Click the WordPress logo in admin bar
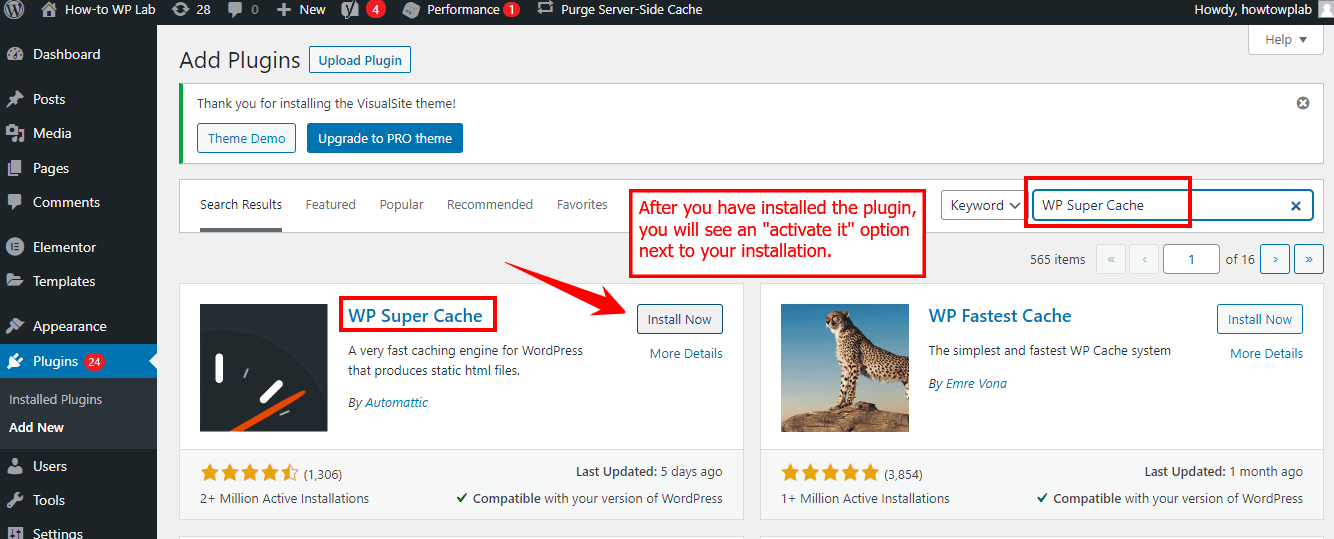1334x539 pixels. coord(15,10)
